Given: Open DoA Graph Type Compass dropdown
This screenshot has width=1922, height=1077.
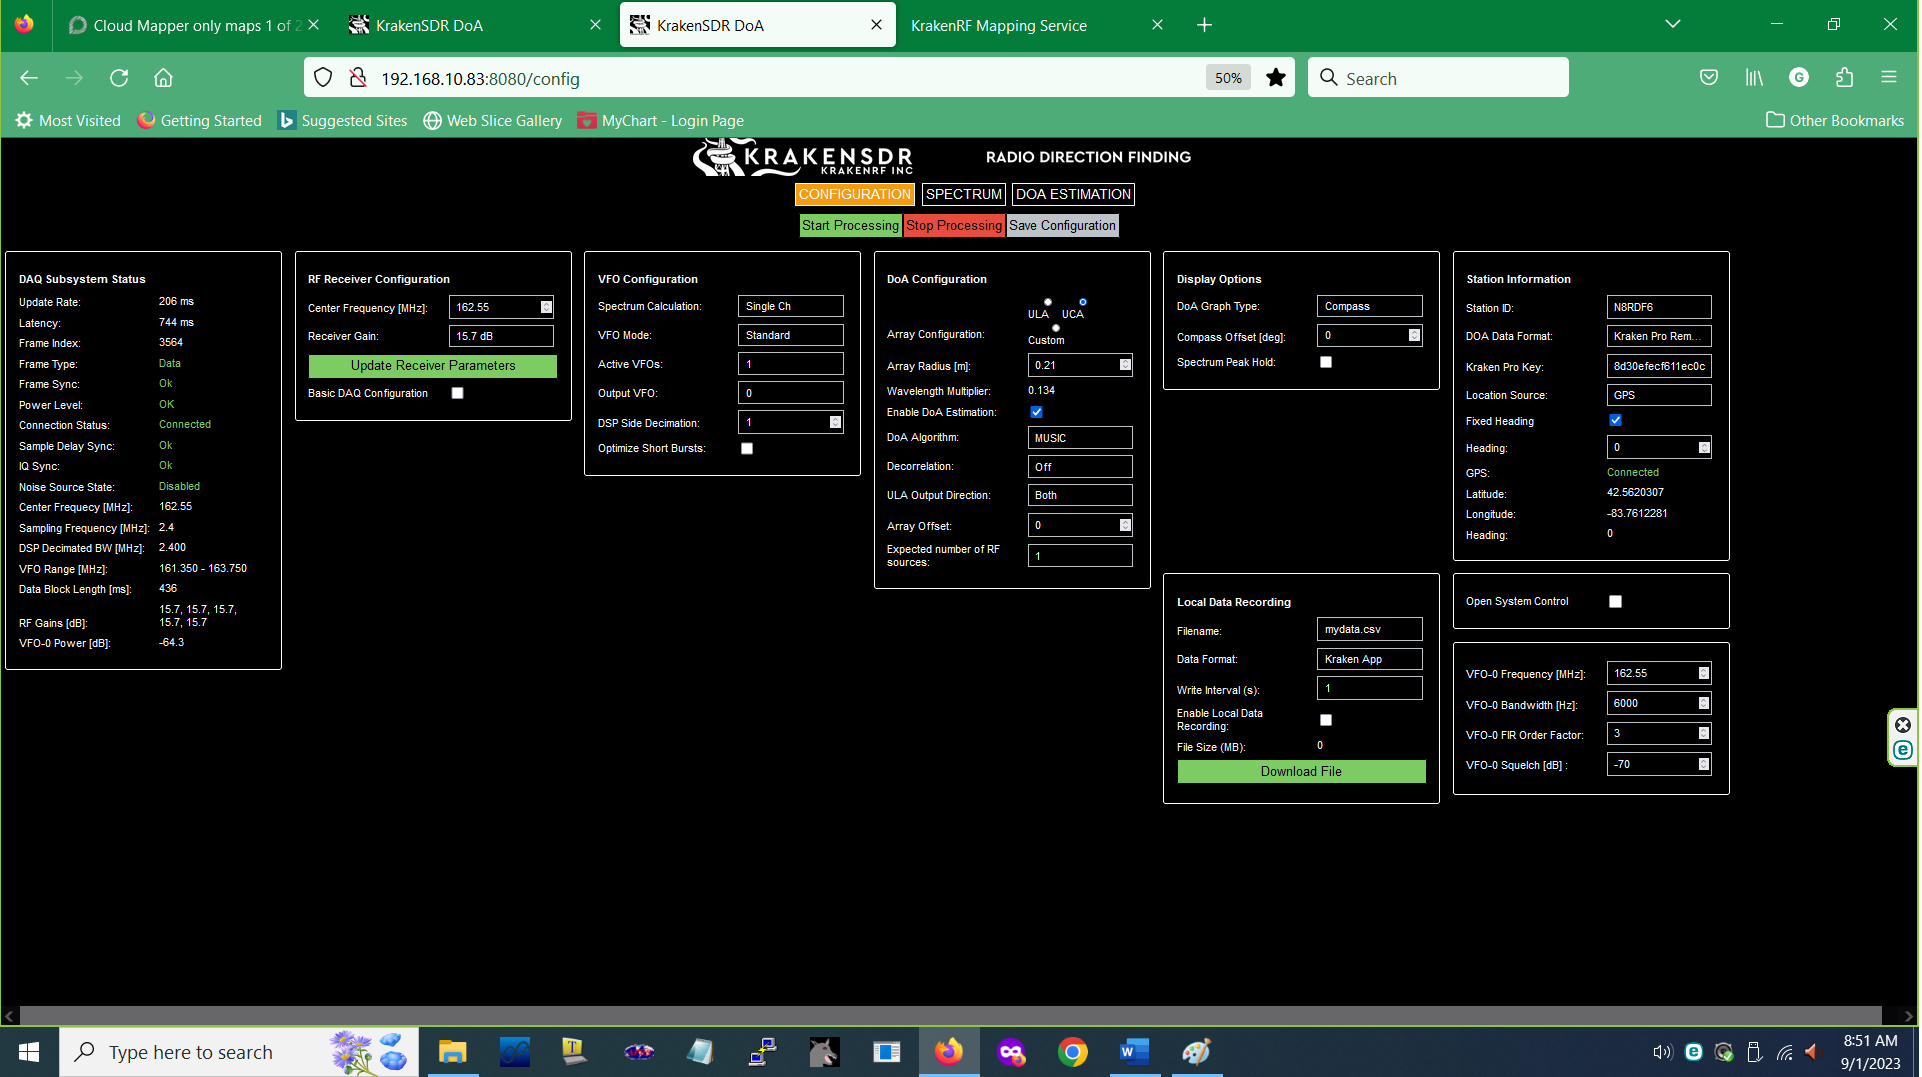Looking at the screenshot, I should [x=1370, y=306].
